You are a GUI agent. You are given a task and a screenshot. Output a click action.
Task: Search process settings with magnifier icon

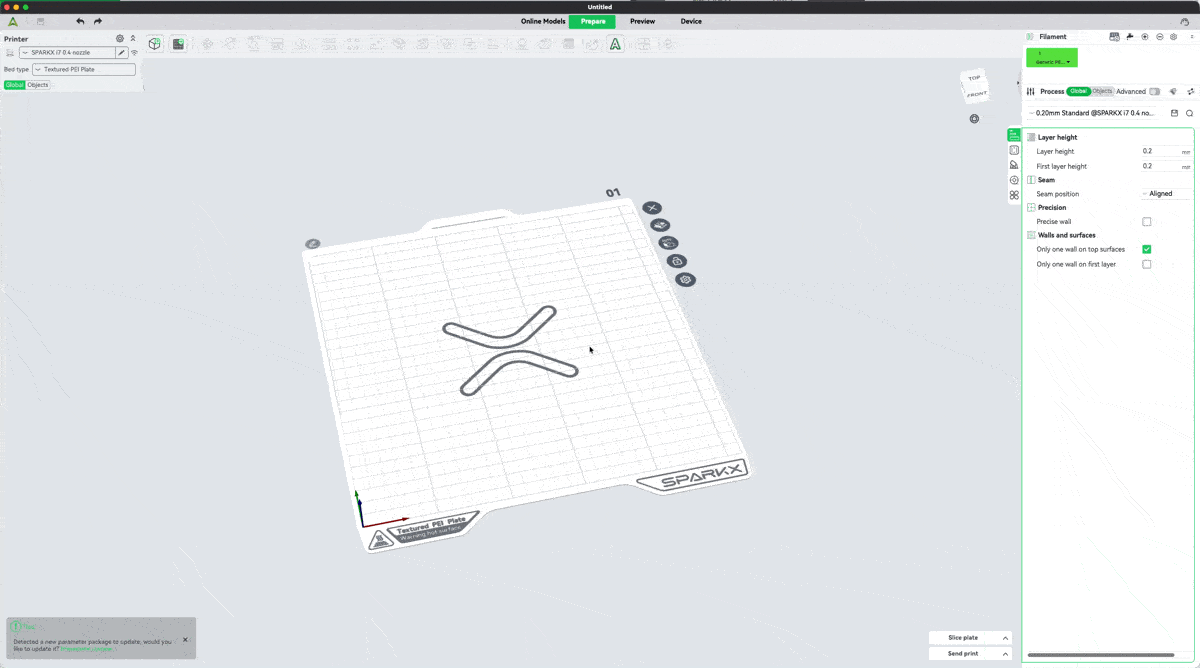1189,113
